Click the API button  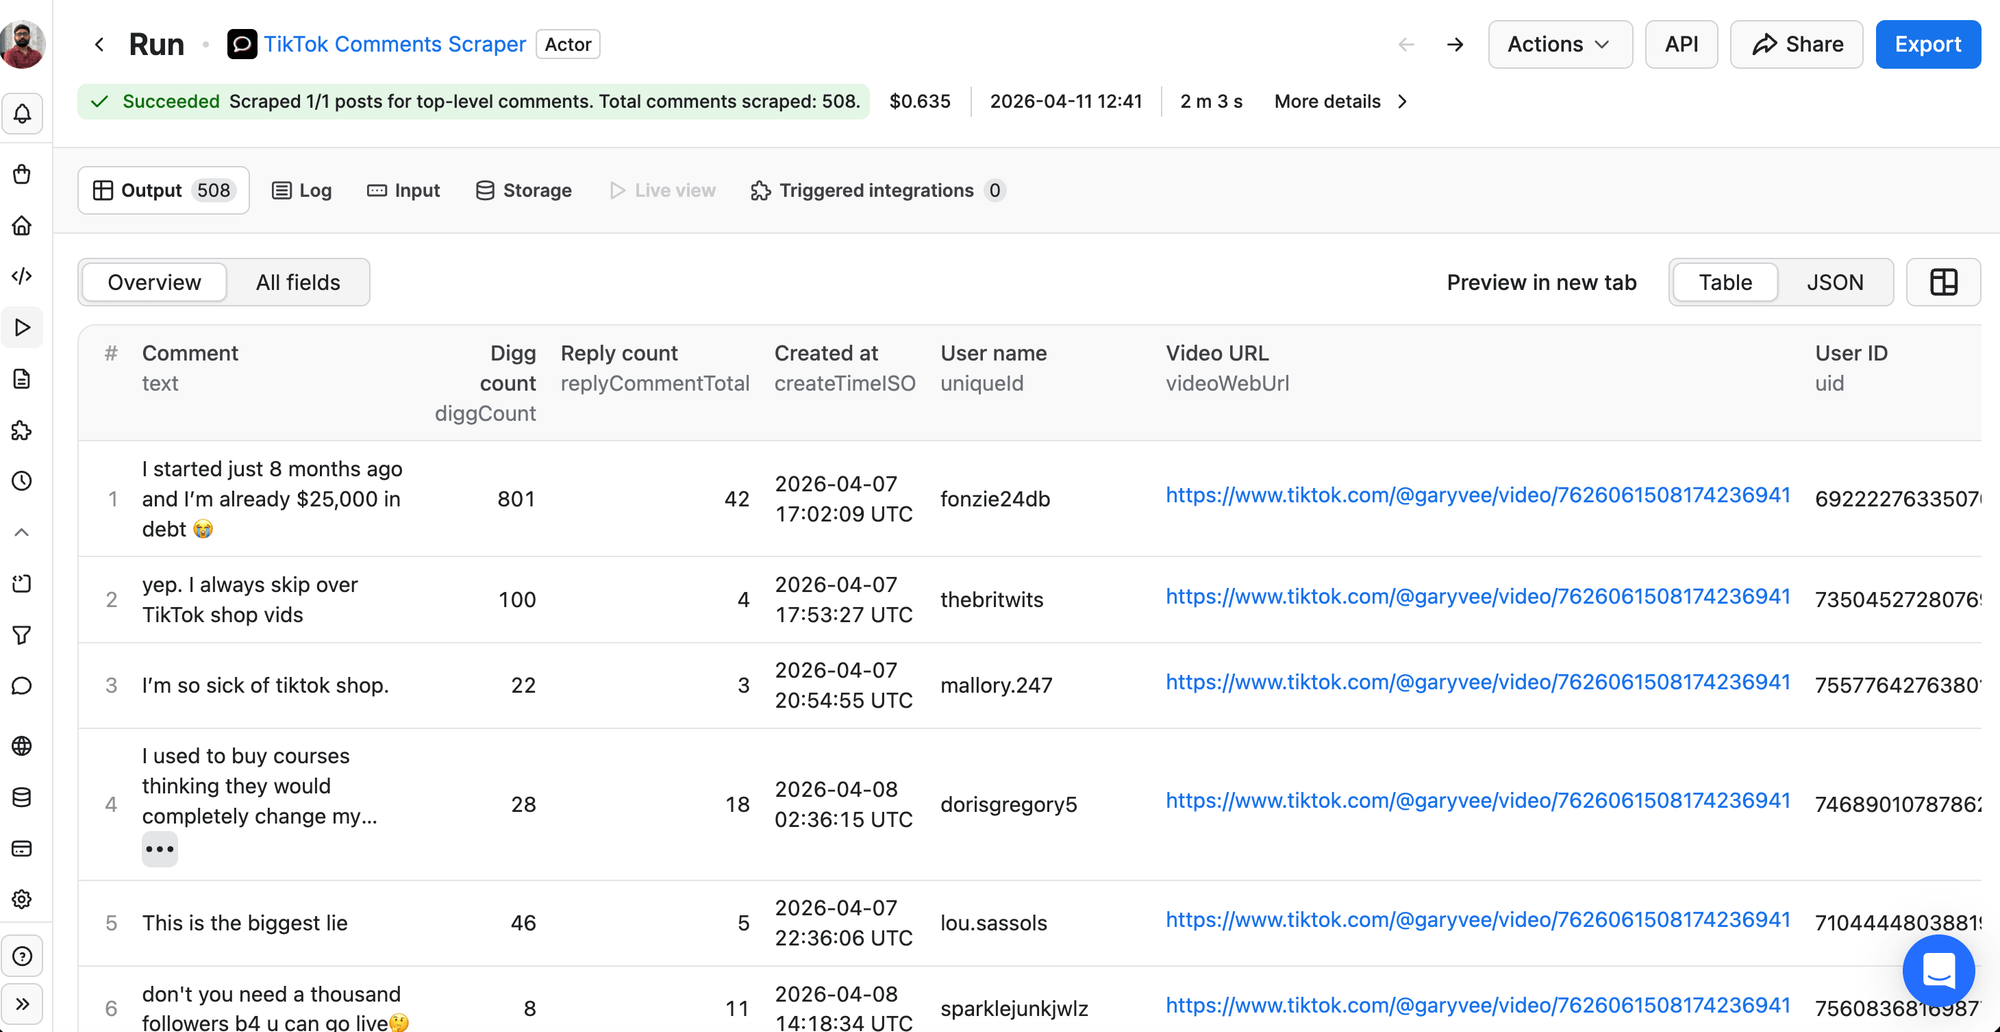(x=1682, y=44)
